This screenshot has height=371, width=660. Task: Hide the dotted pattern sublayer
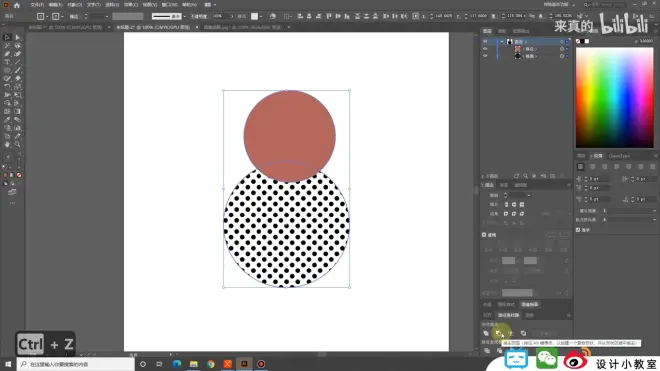[485, 56]
